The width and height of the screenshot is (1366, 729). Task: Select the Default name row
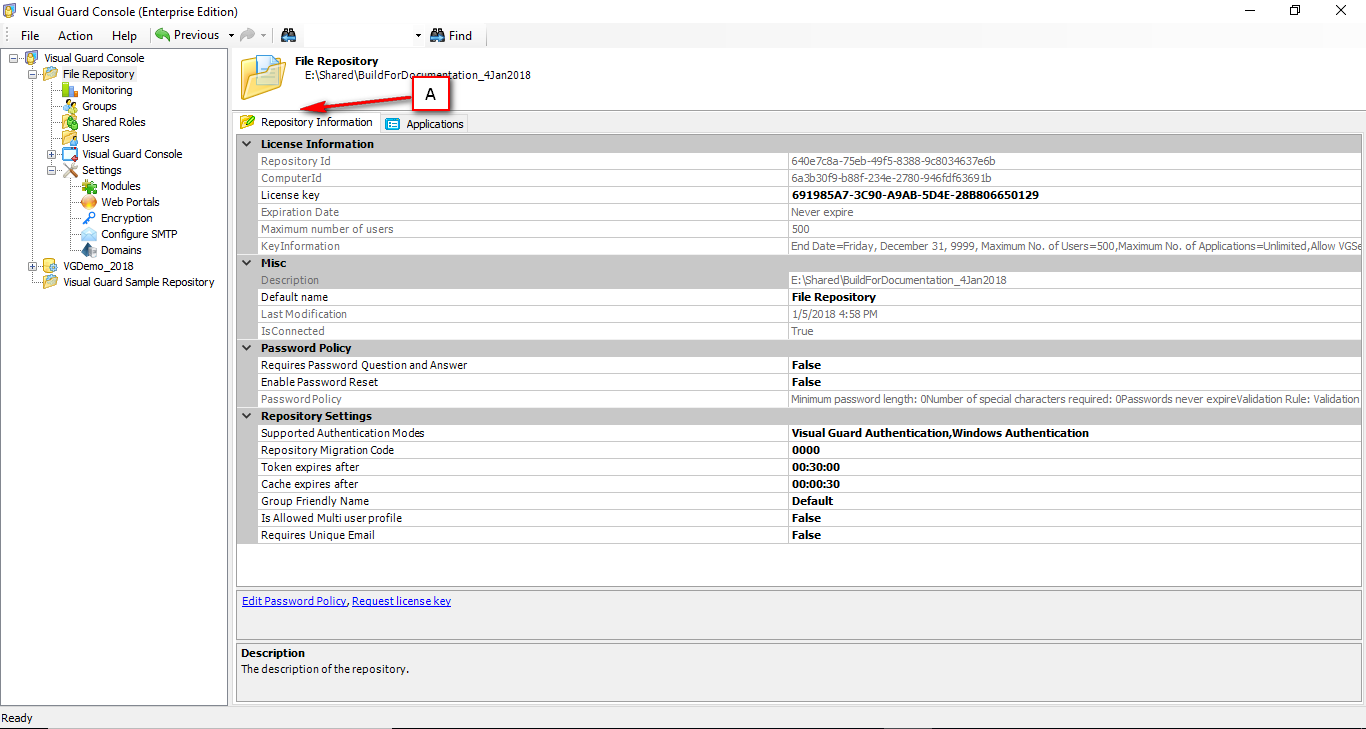pos(810,297)
